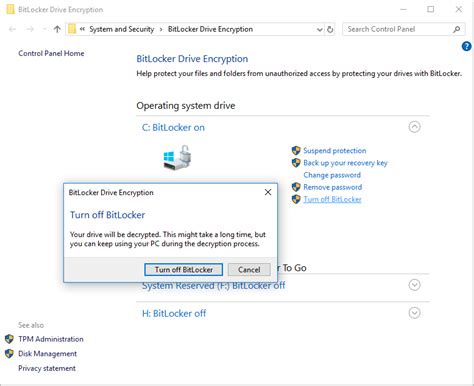Click the BitLocker Drive Encryption page title
Viewport: 474px width, 386px height.
click(192, 59)
